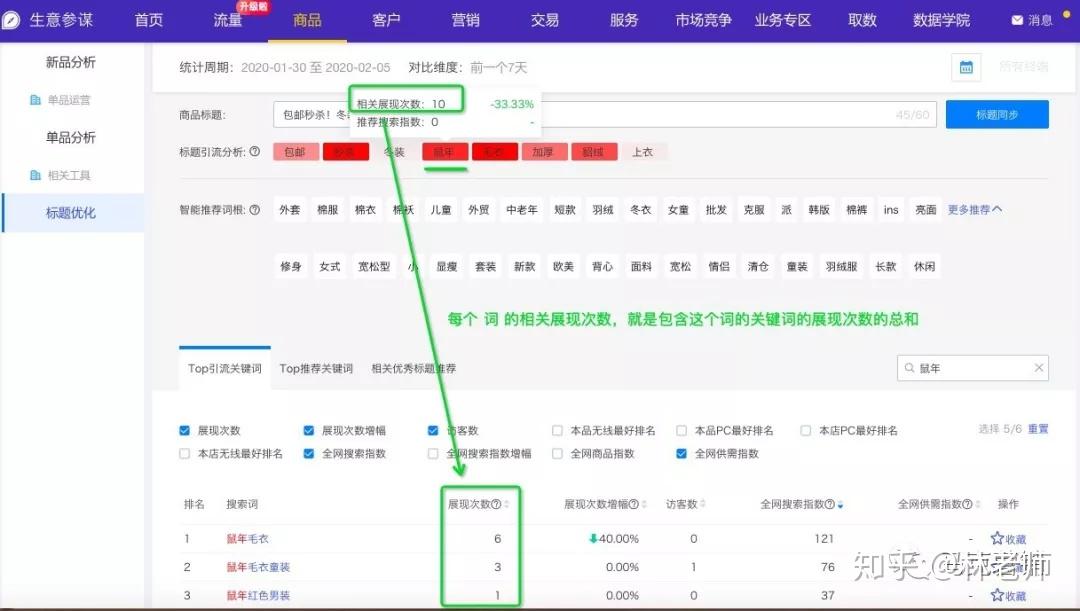Sort by 展现次数 column arrows

pos(507,504)
